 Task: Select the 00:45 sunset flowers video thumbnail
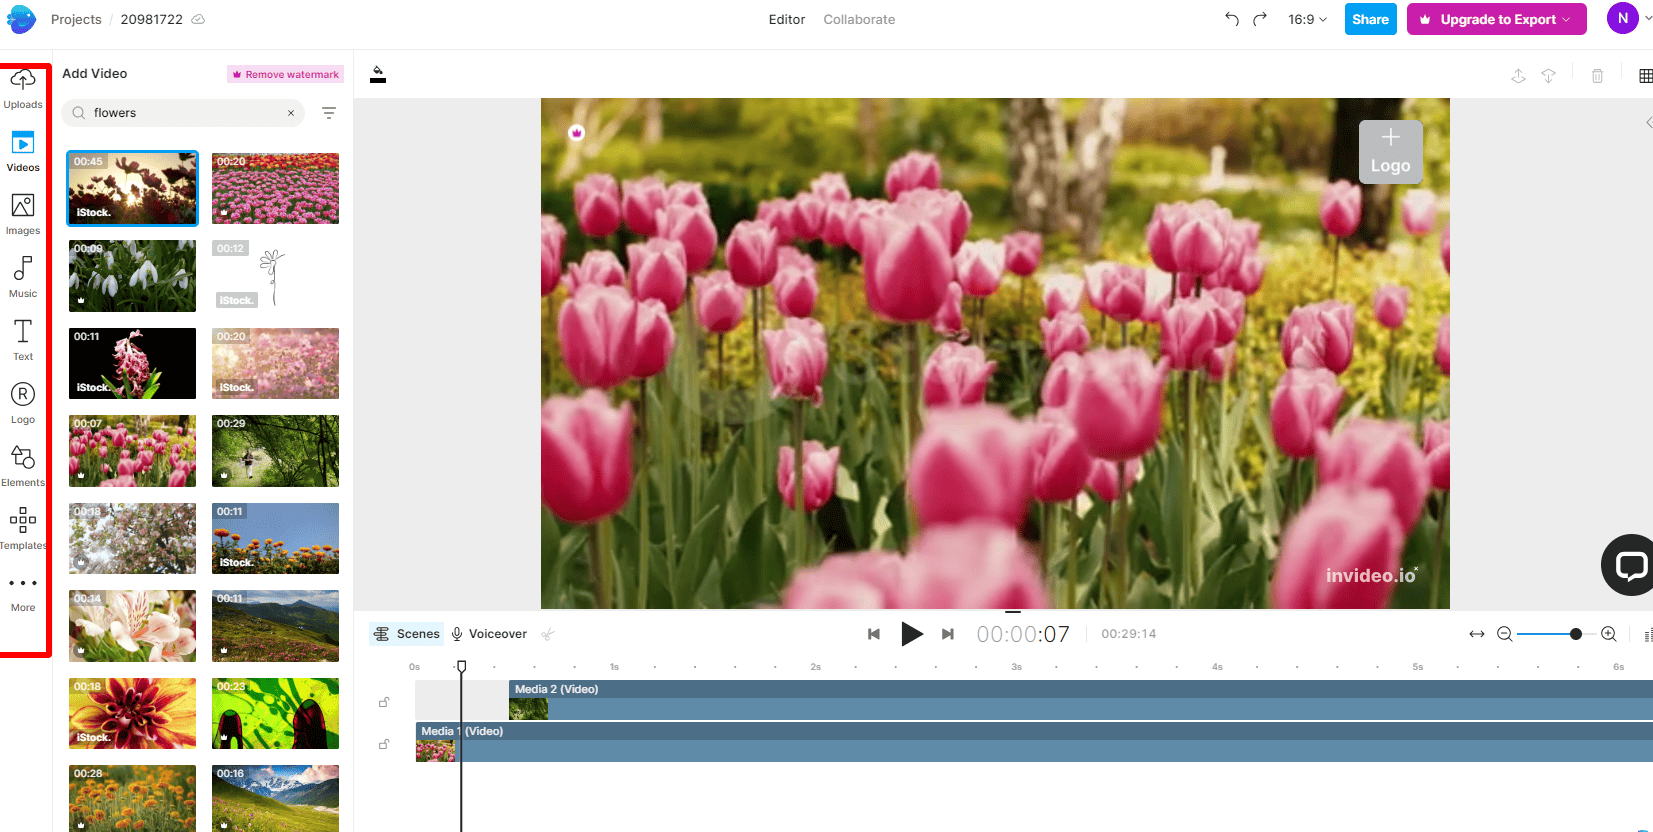[132, 188]
